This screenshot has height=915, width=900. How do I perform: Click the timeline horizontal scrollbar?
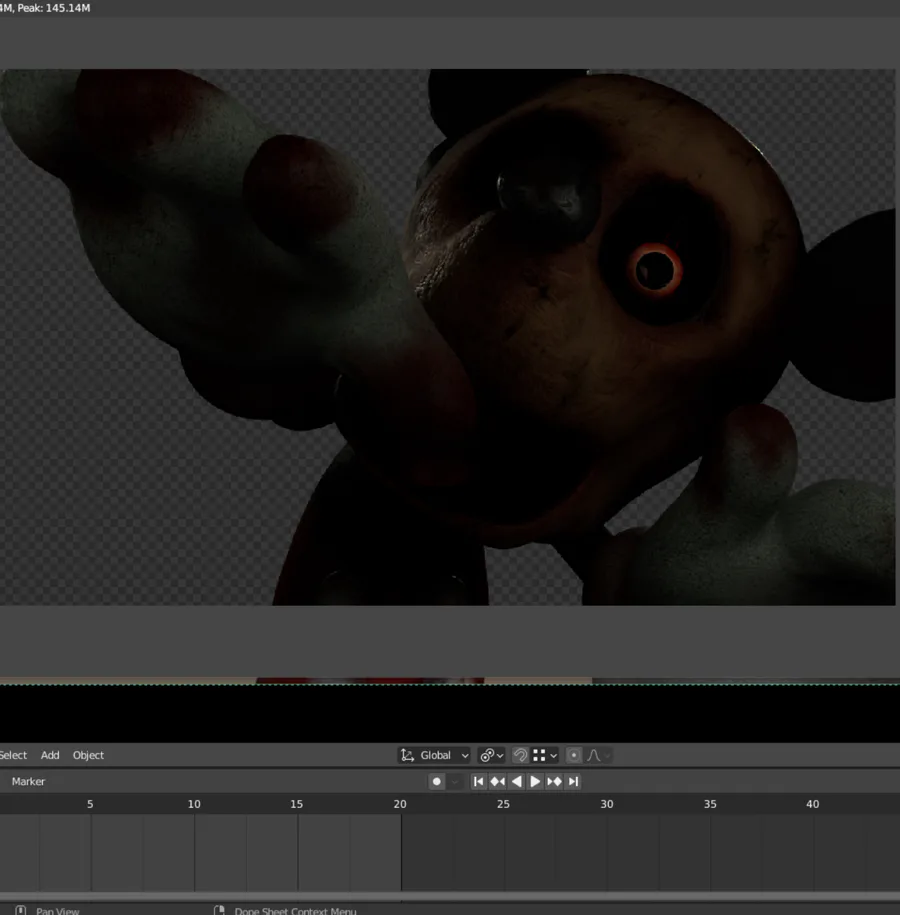tap(450, 896)
